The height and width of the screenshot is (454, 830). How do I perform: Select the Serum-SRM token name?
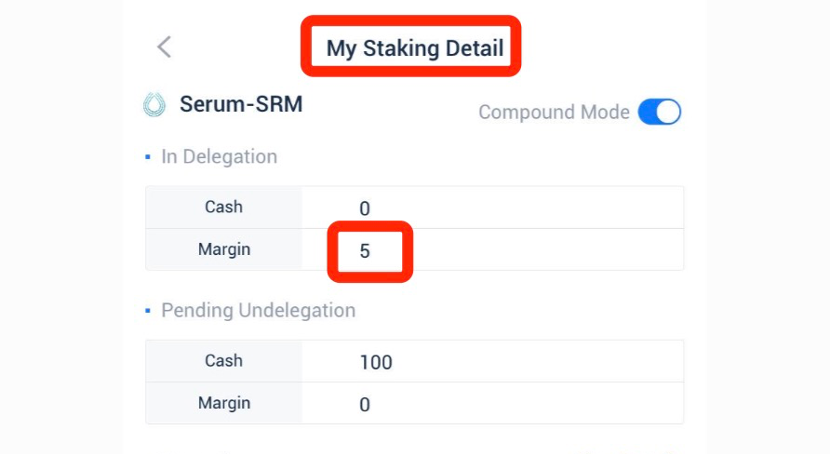(241, 103)
